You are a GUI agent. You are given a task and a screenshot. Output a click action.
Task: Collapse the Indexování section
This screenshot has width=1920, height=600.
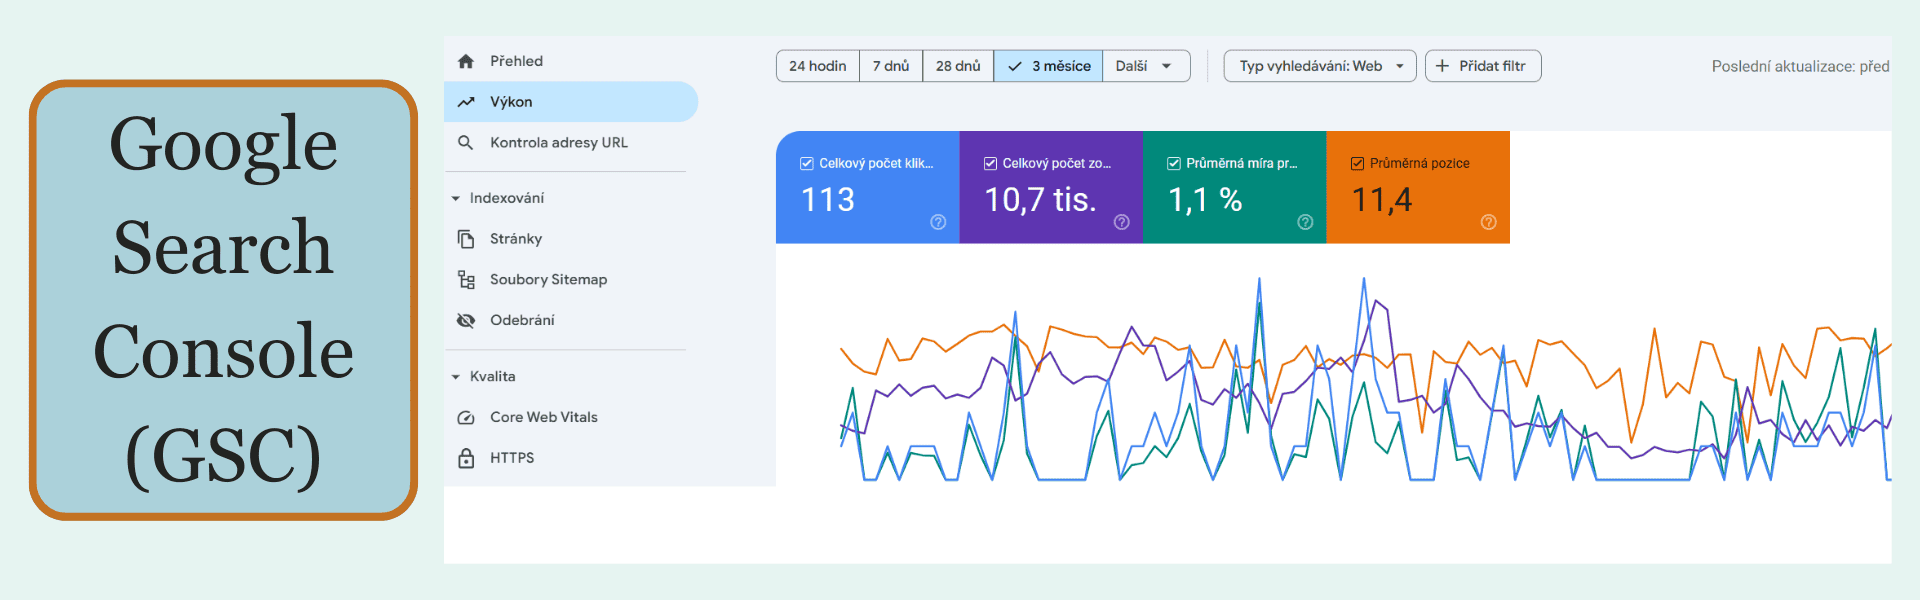click(x=456, y=199)
